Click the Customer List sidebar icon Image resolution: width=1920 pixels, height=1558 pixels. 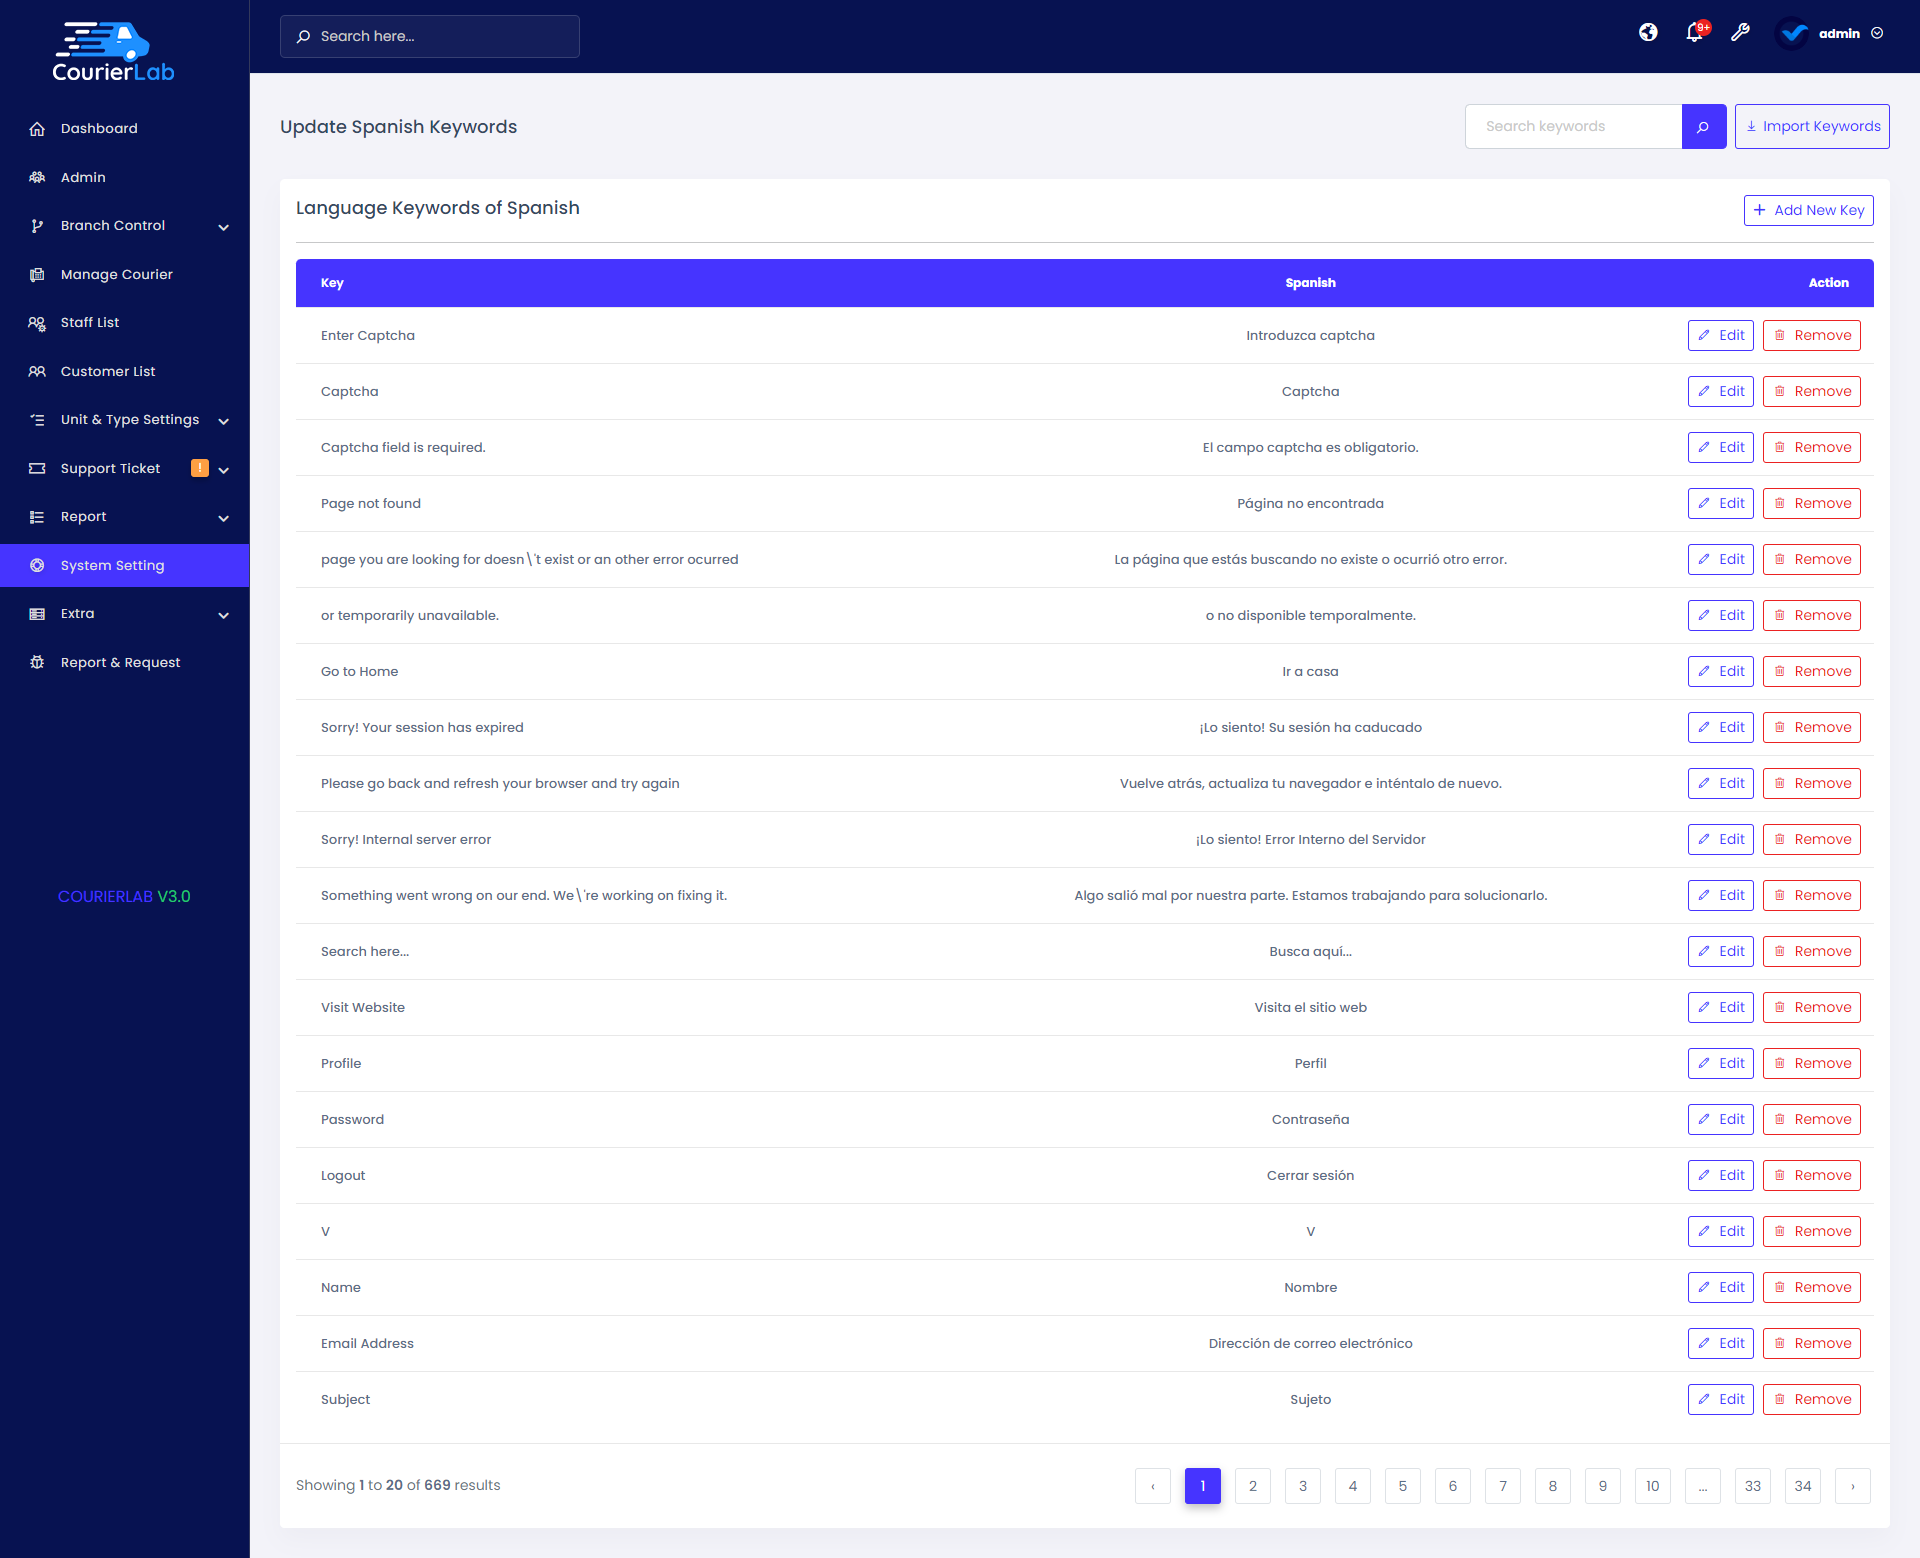tap(37, 371)
